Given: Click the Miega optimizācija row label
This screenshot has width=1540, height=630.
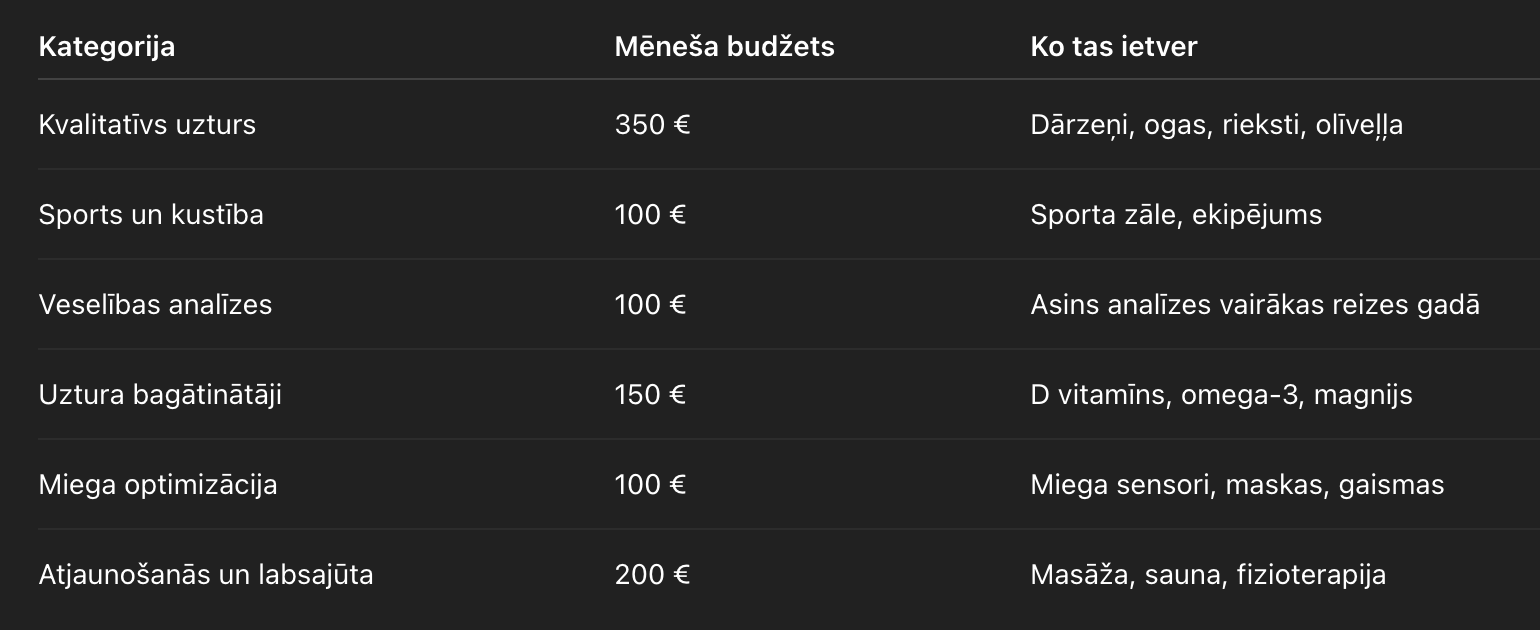Looking at the screenshot, I should click(x=158, y=485).
